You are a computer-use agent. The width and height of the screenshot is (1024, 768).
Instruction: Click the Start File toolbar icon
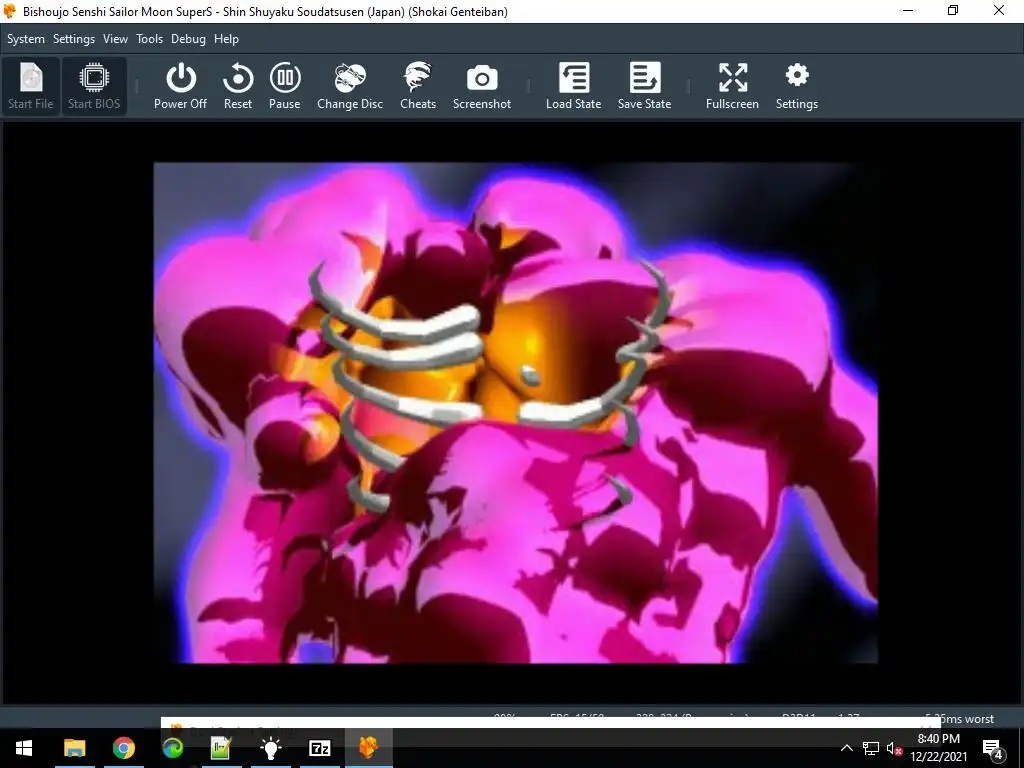31,86
